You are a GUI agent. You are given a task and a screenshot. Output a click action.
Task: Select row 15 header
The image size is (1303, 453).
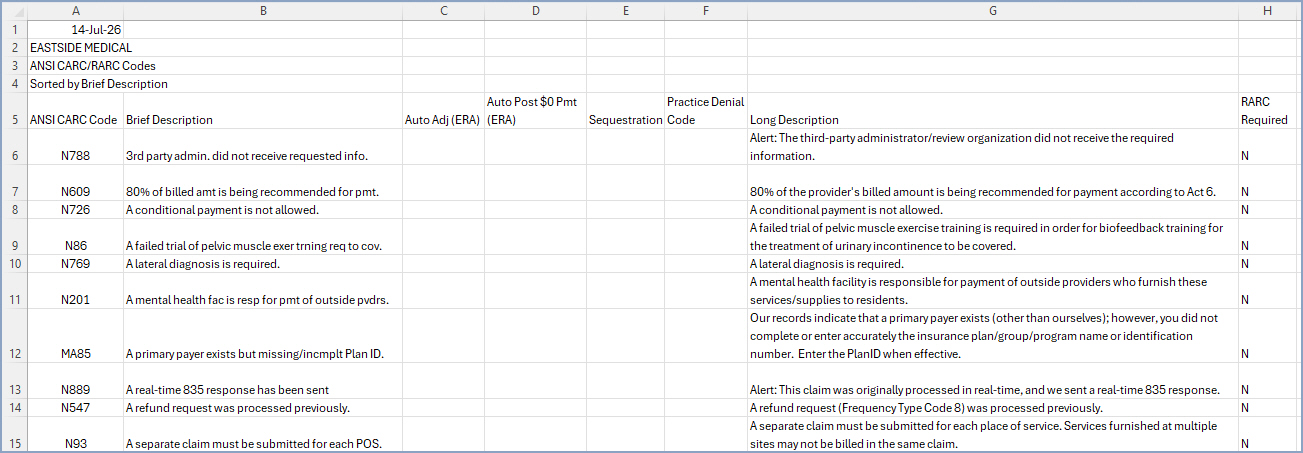click(x=15, y=434)
